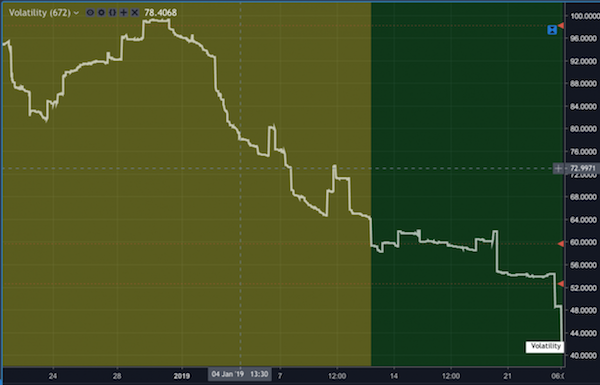
Task: Click the blue pane collapse arrows button
Action: click(552, 30)
